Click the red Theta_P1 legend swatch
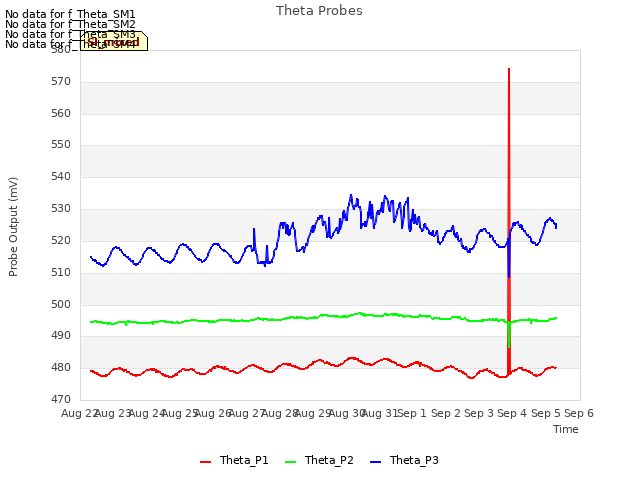Viewport: 640px width, 480px height. pos(205,462)
